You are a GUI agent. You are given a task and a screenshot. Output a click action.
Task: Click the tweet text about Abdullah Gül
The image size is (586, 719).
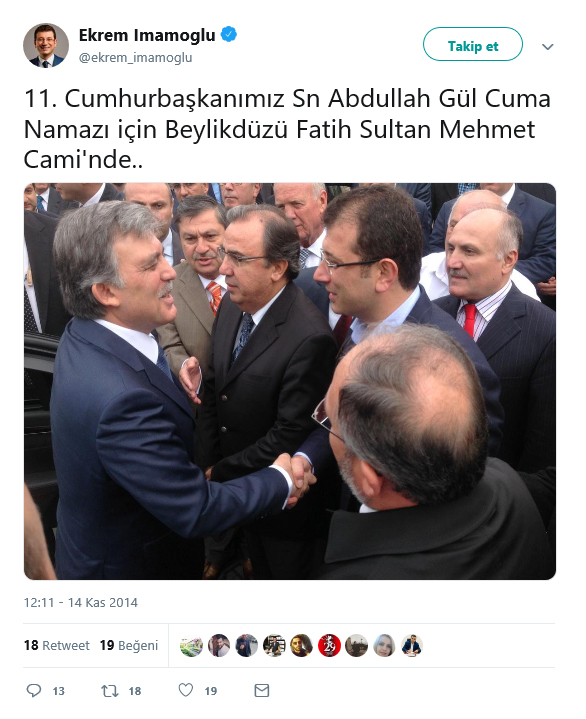click(287, 129)
